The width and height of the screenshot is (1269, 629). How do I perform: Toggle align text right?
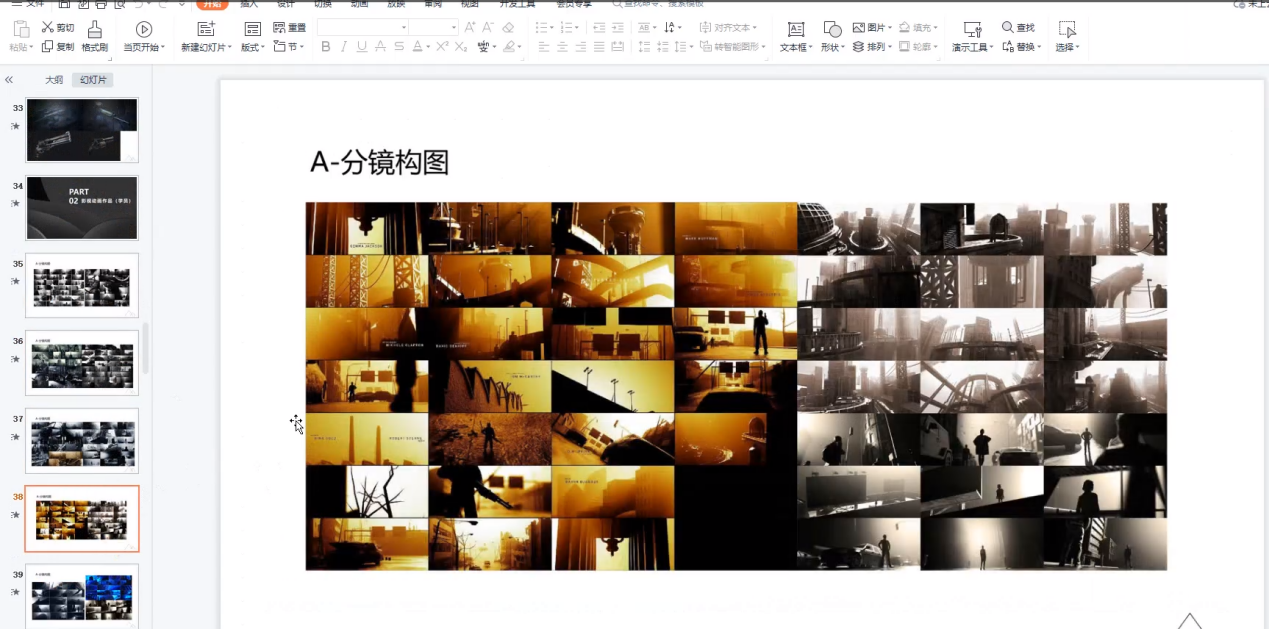point(581,47)
